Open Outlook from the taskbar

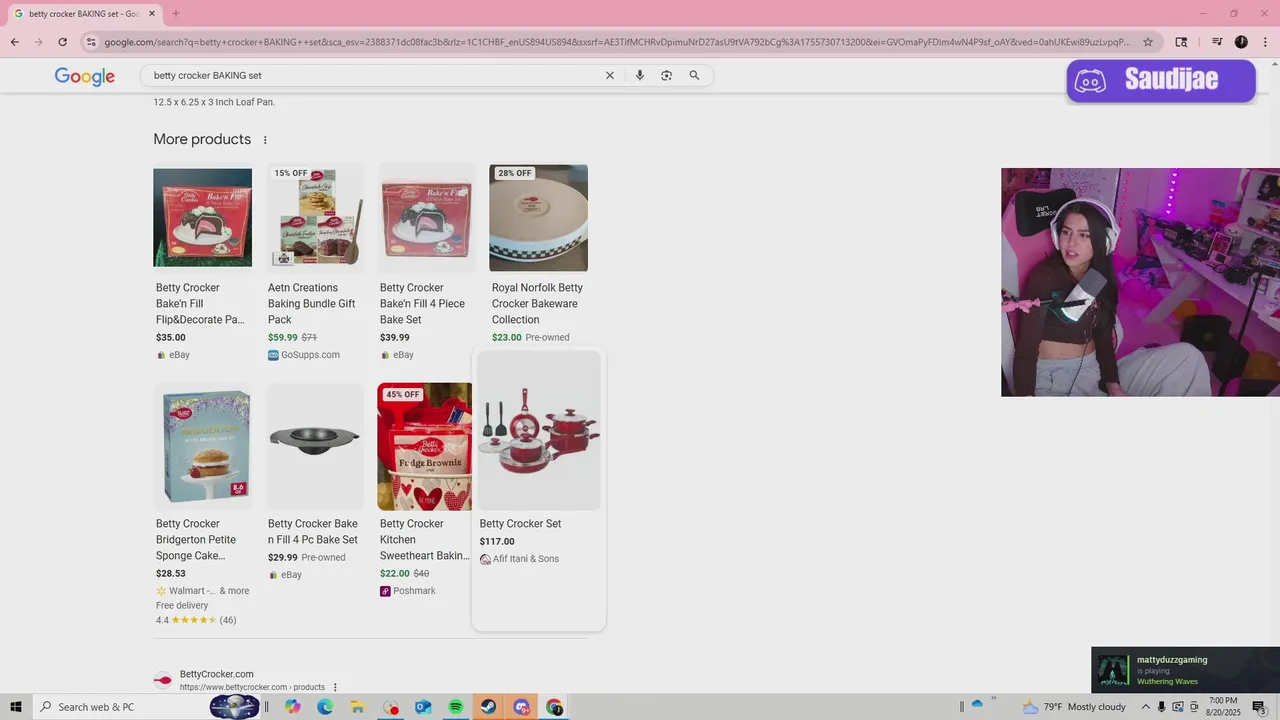(x=423, y=707)
